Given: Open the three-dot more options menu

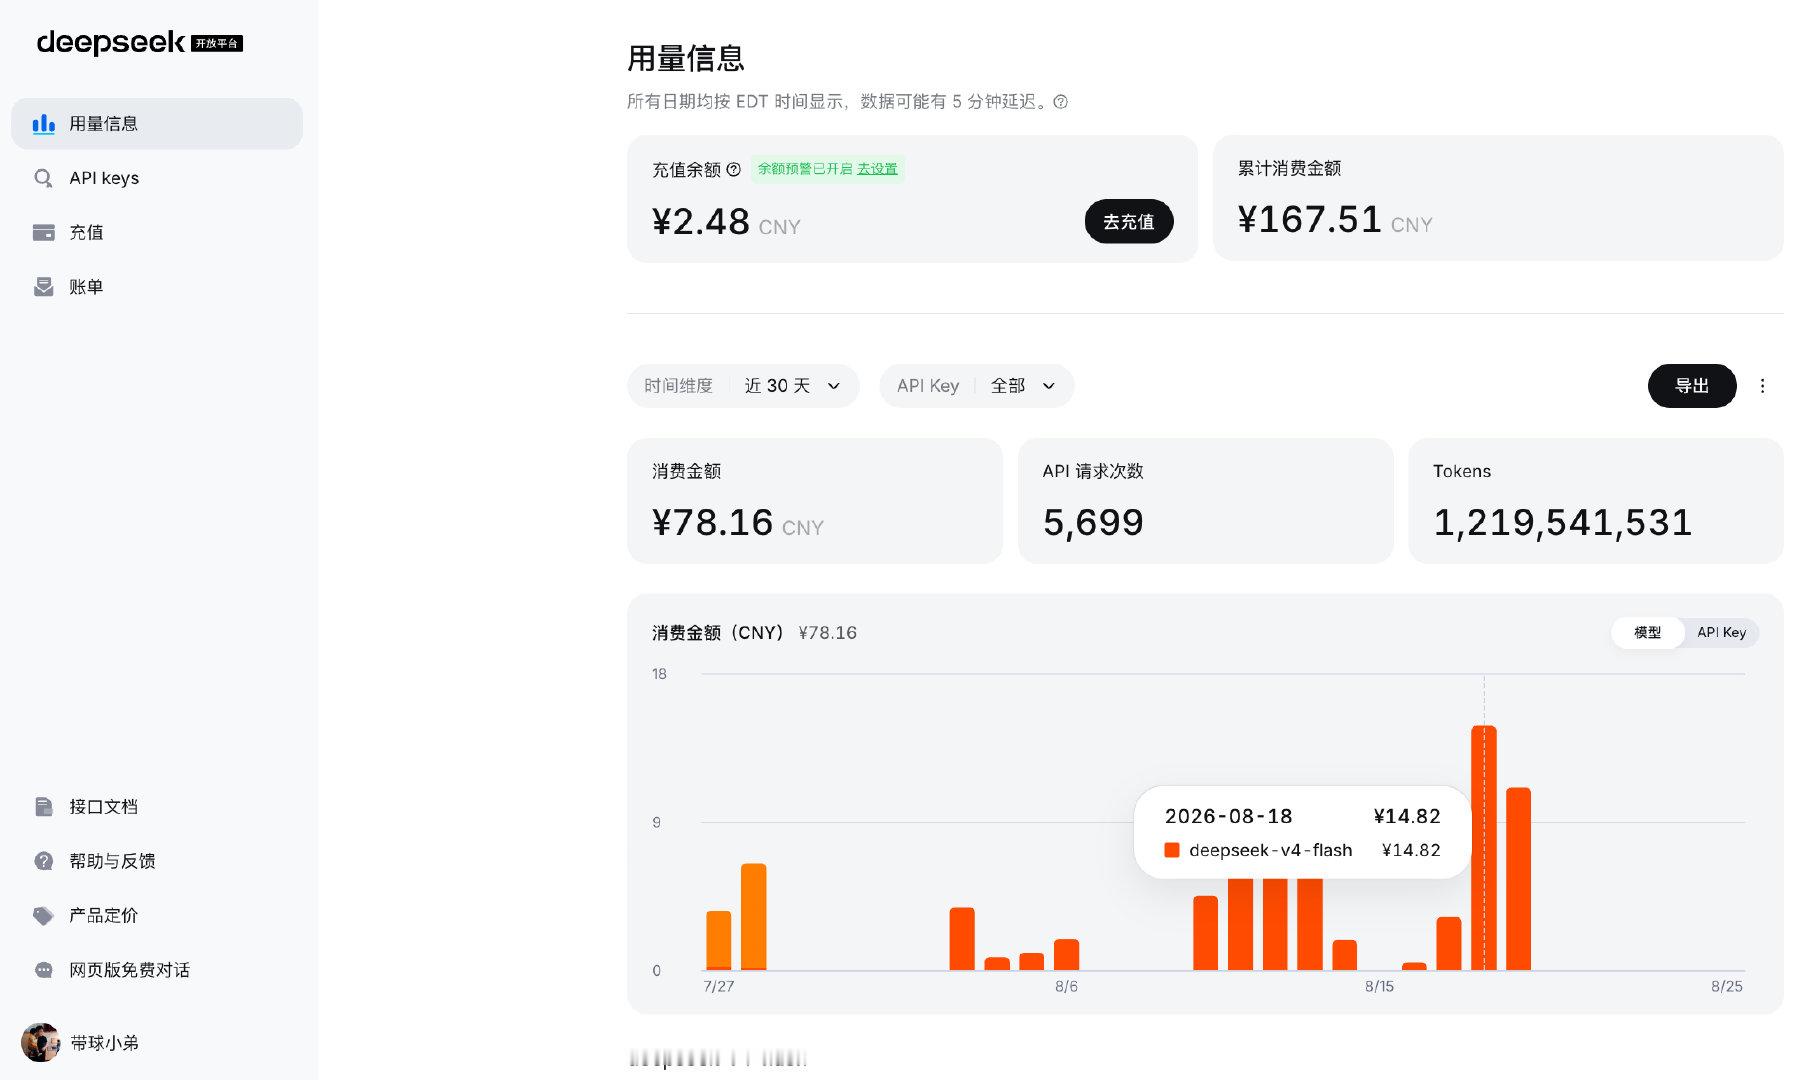Looking at the screenshot, I should 1762,386.
